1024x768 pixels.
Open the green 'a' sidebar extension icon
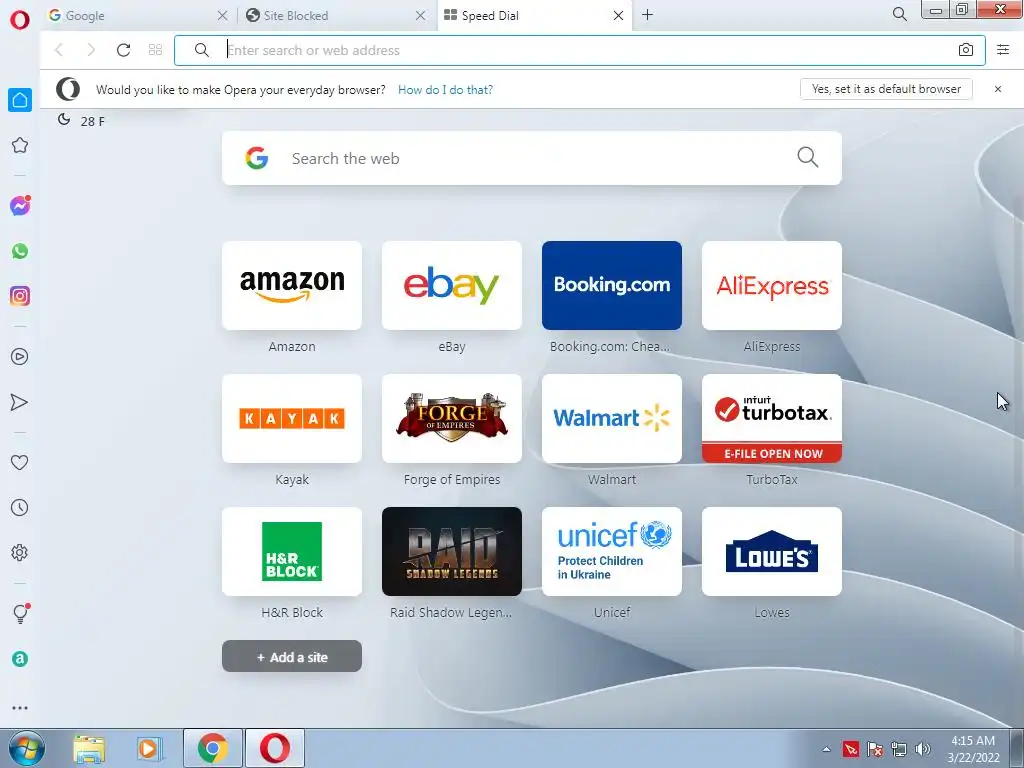coord(20,659)
